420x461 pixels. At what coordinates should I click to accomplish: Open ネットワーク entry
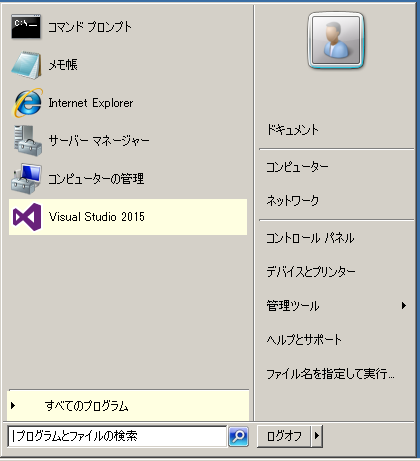click(293, 201)
